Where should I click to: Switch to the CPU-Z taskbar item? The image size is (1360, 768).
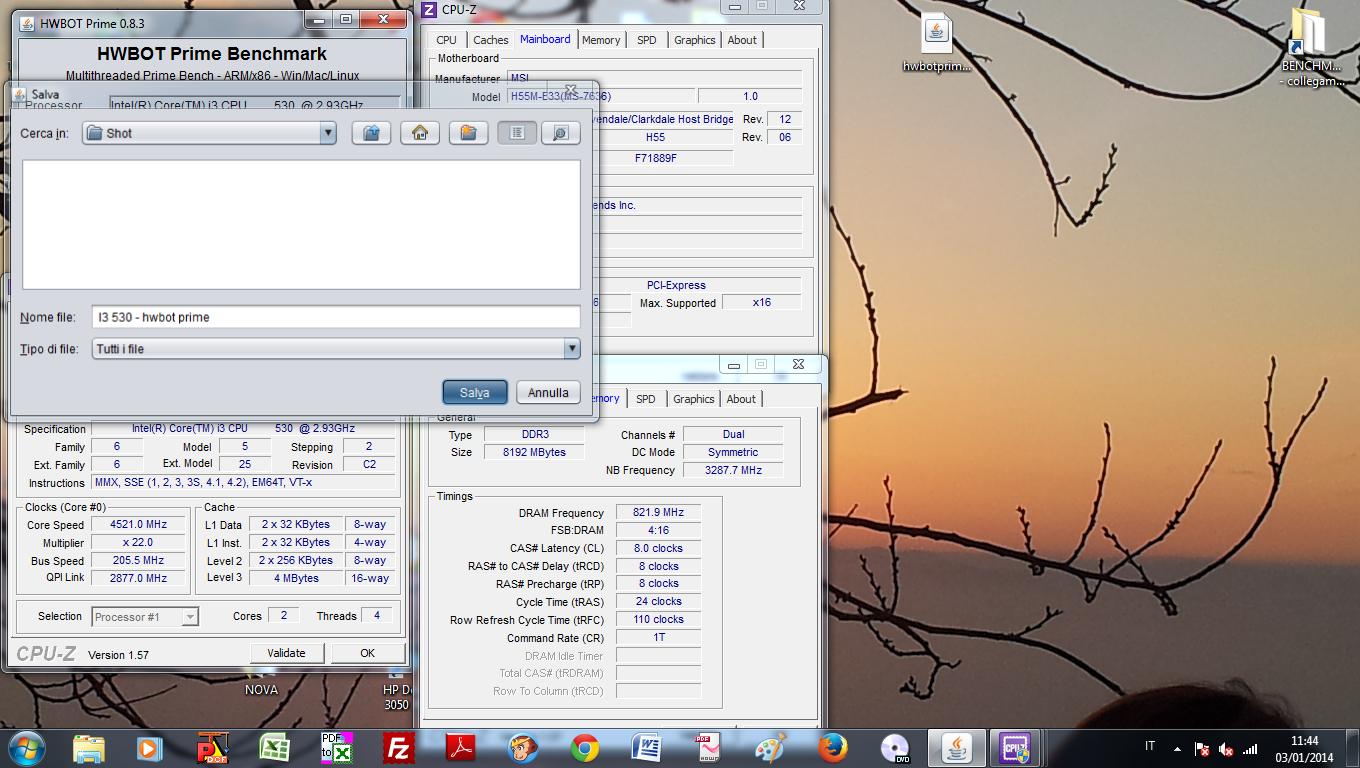[1017, 748]
